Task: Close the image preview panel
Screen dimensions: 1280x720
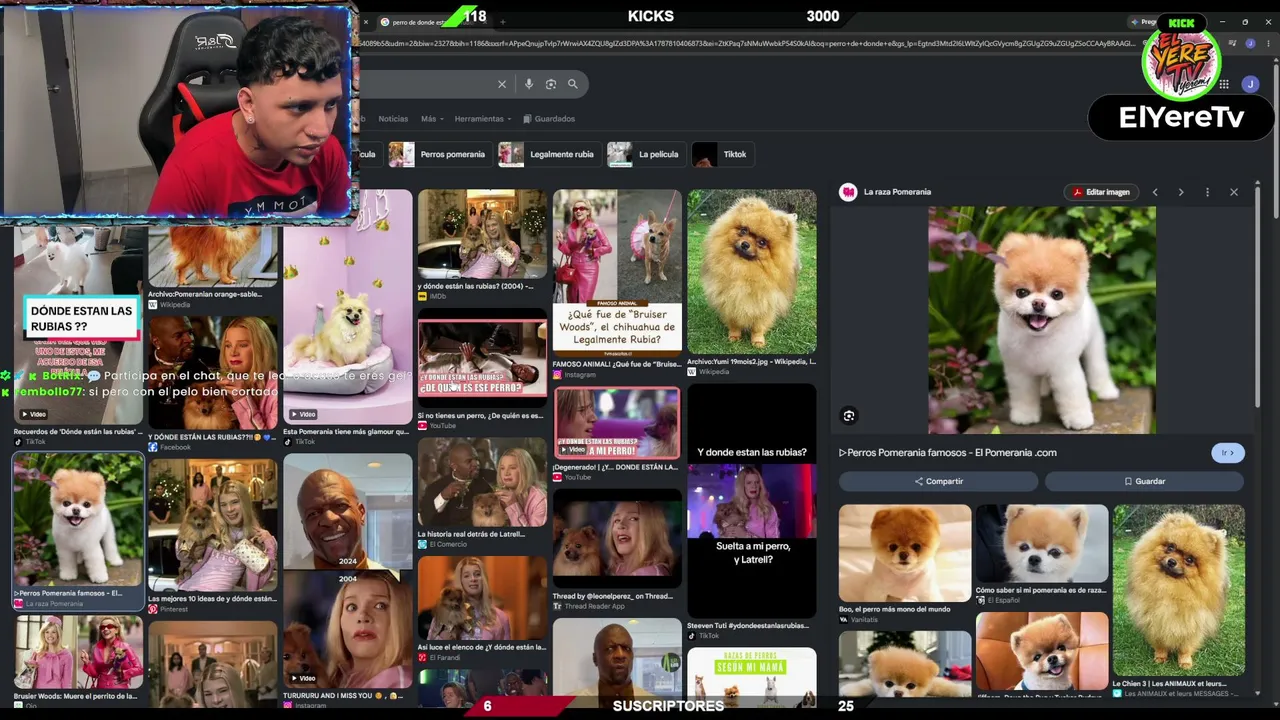Action: (x=1234, y=192)
